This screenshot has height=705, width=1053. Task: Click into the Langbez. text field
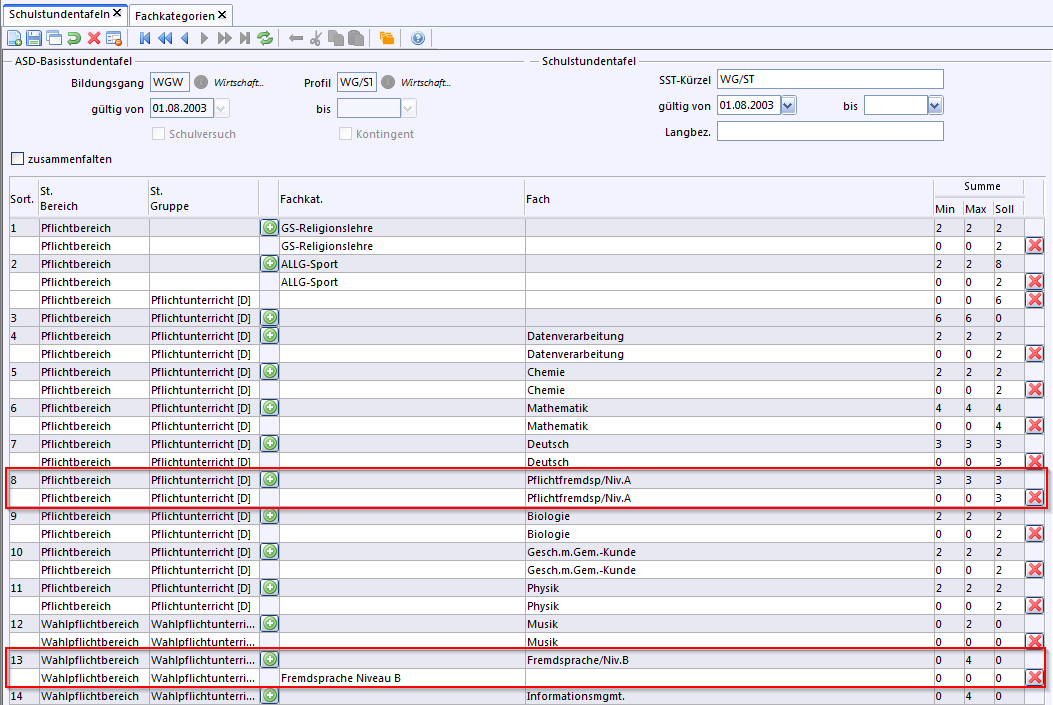tap(830, 132)
